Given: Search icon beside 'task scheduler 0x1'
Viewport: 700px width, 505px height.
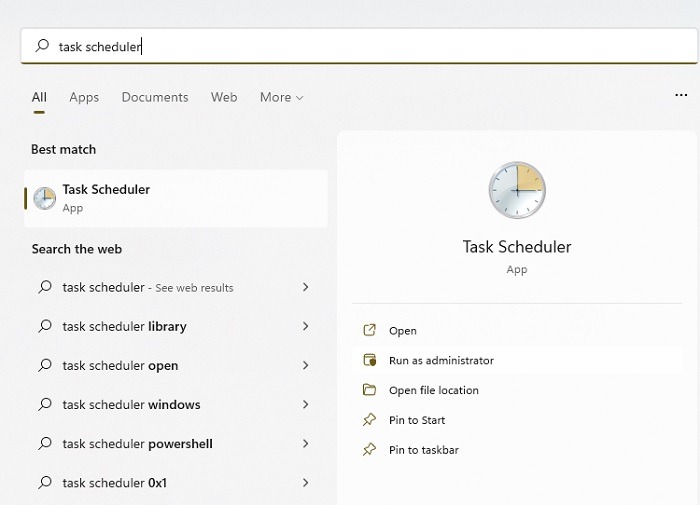Looking at the screenshot, I should 45,482.
